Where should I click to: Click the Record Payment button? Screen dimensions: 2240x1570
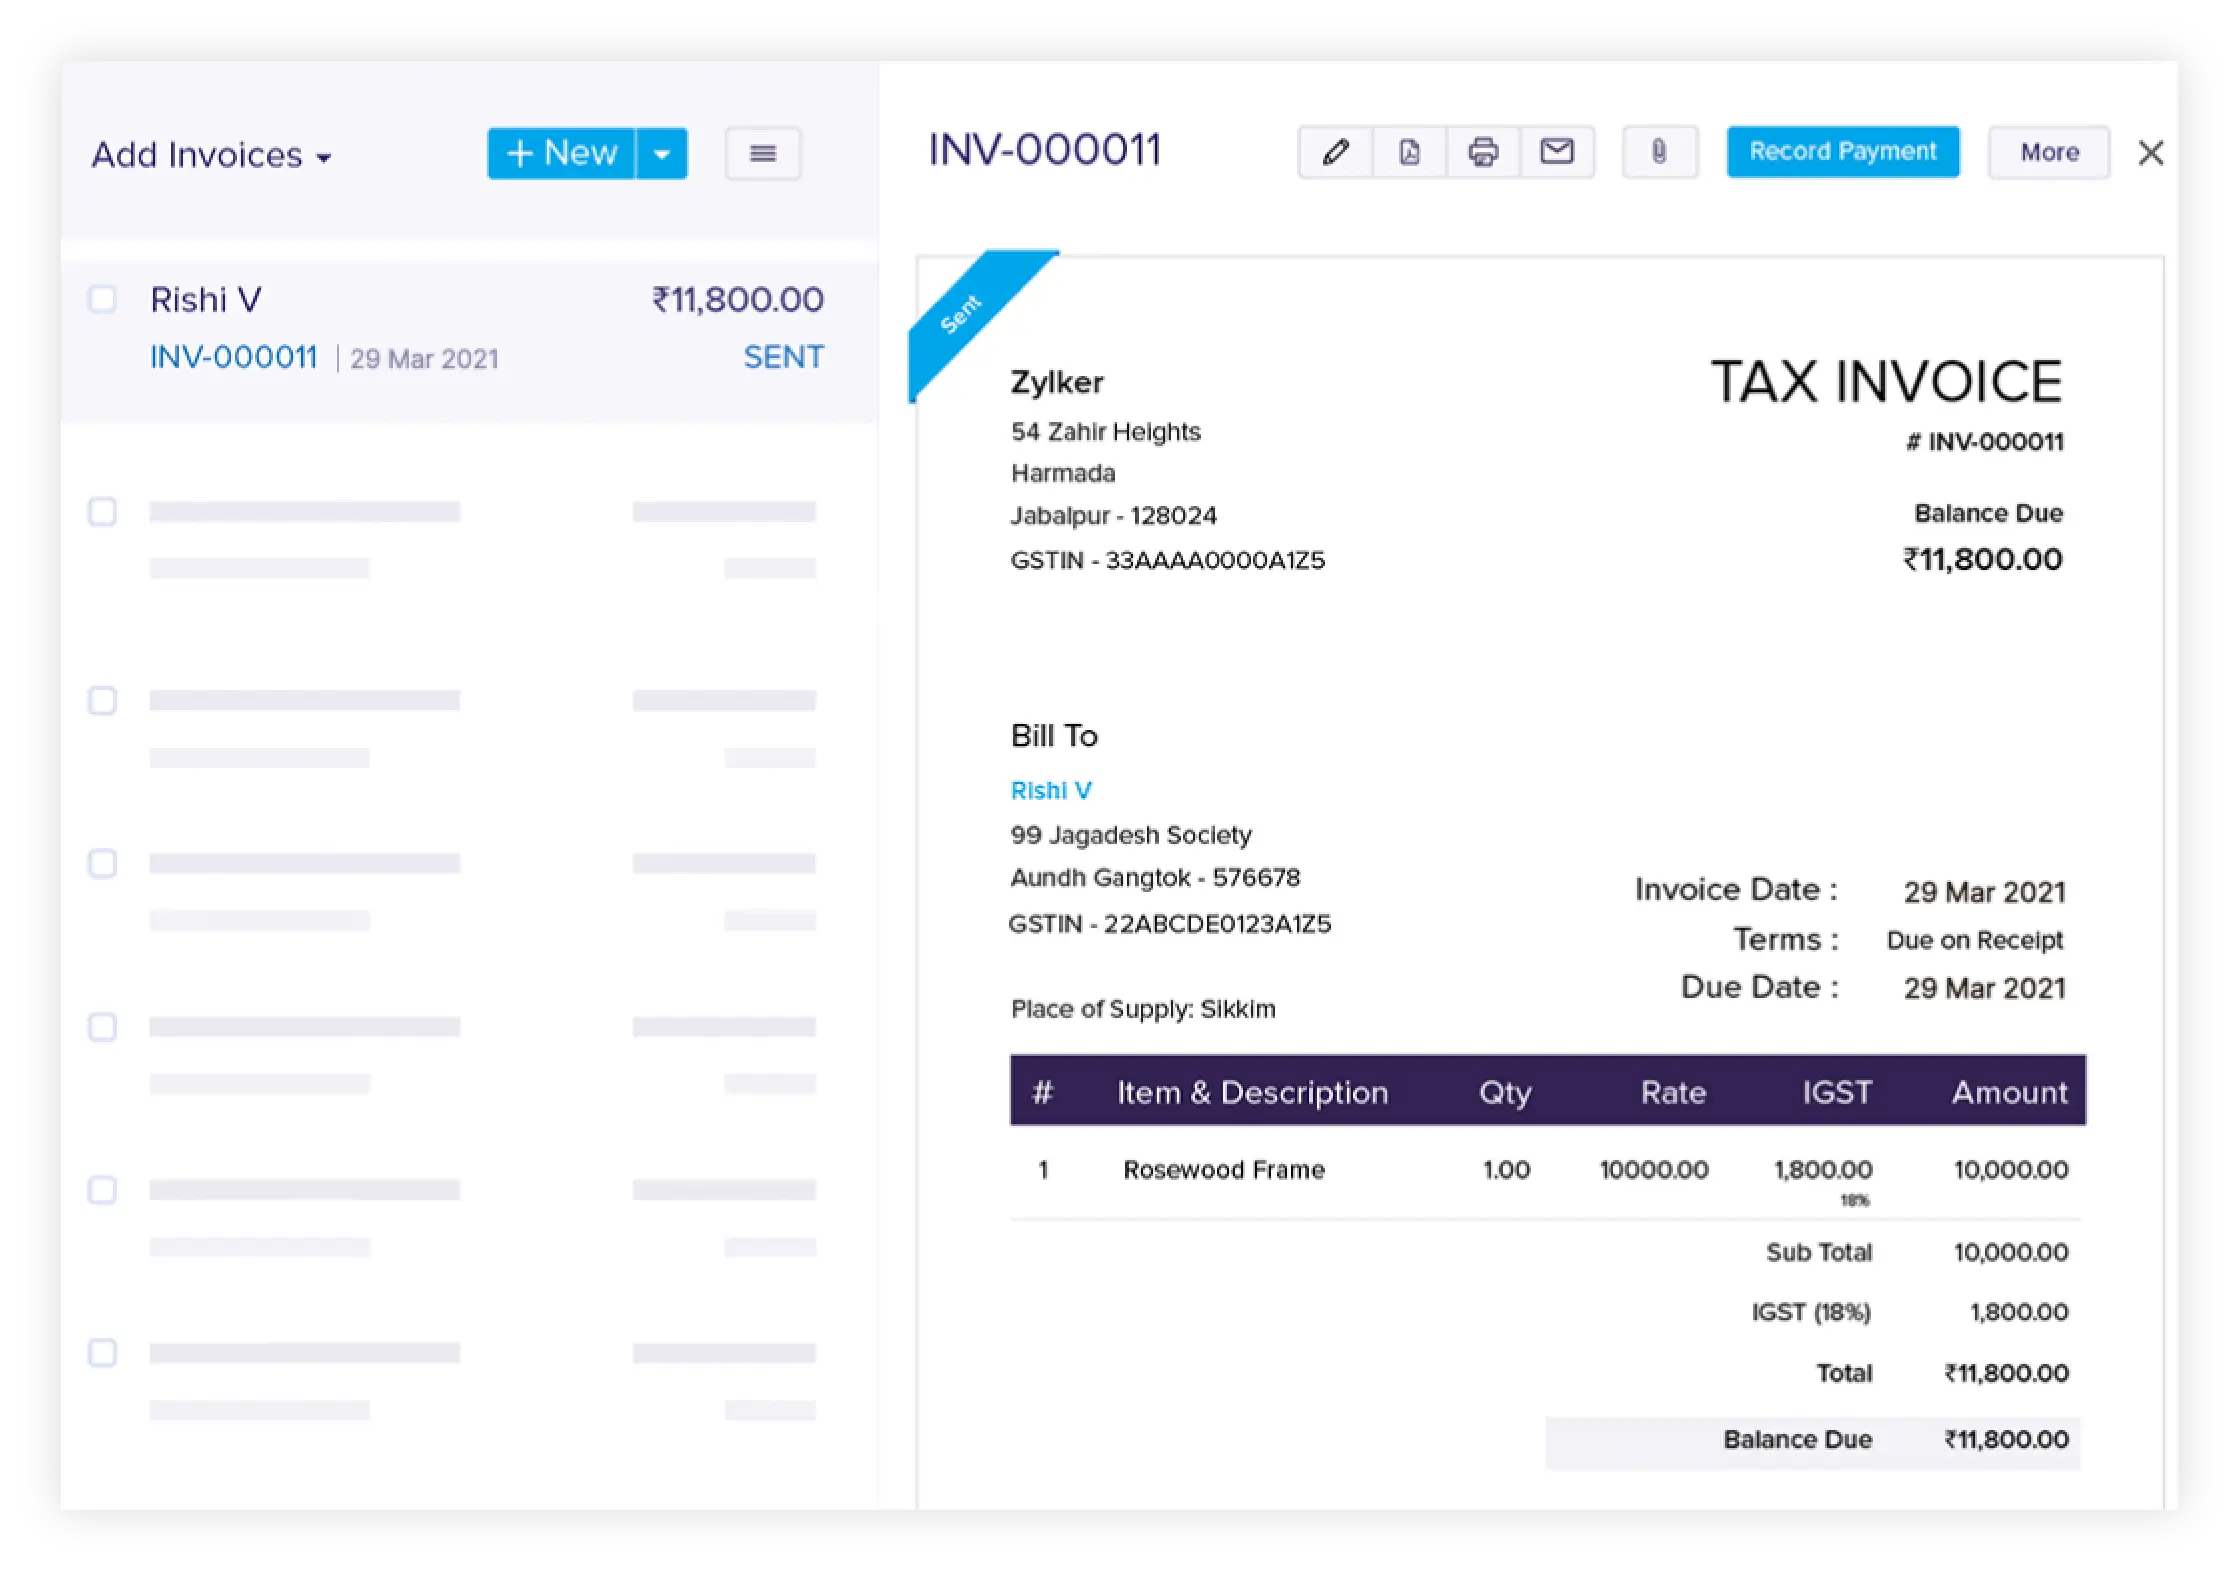[1843, 152]
